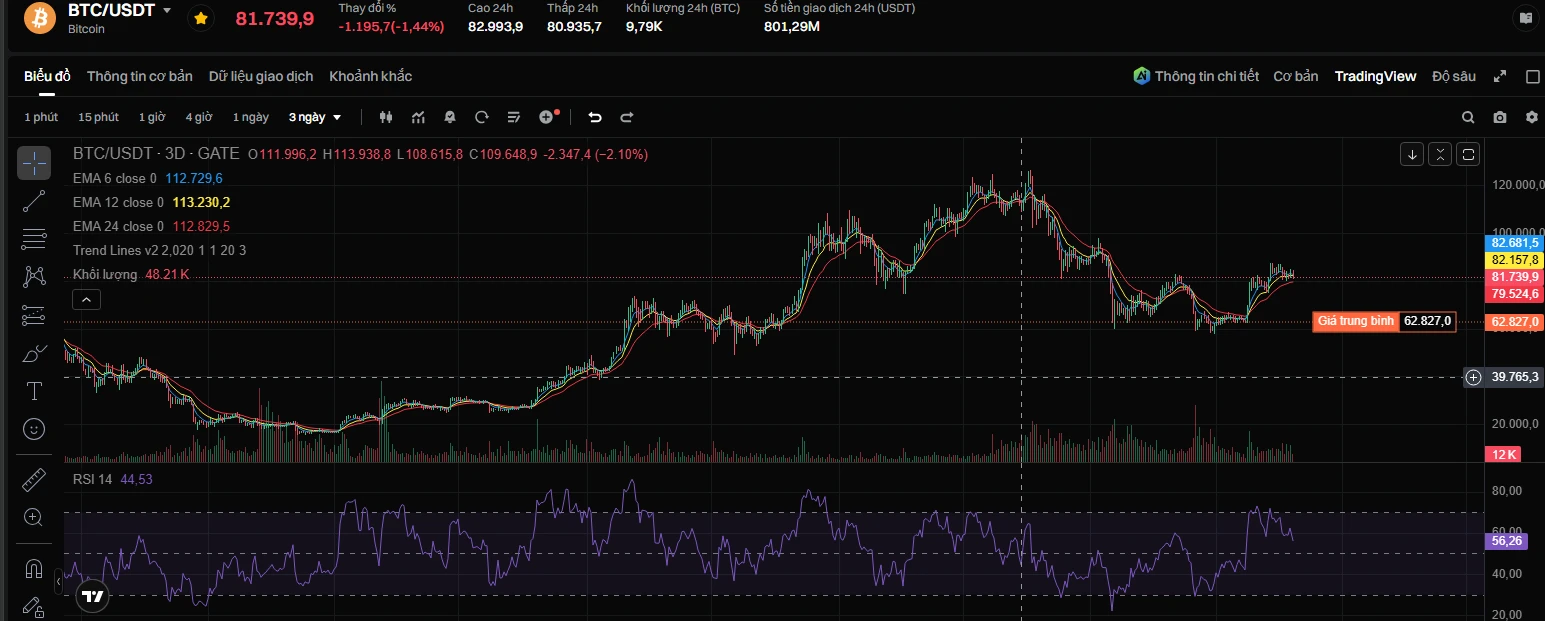1545x621 pixels.
Task: Open the forecasting and measurement tools
Action: [x=34, y=315]
